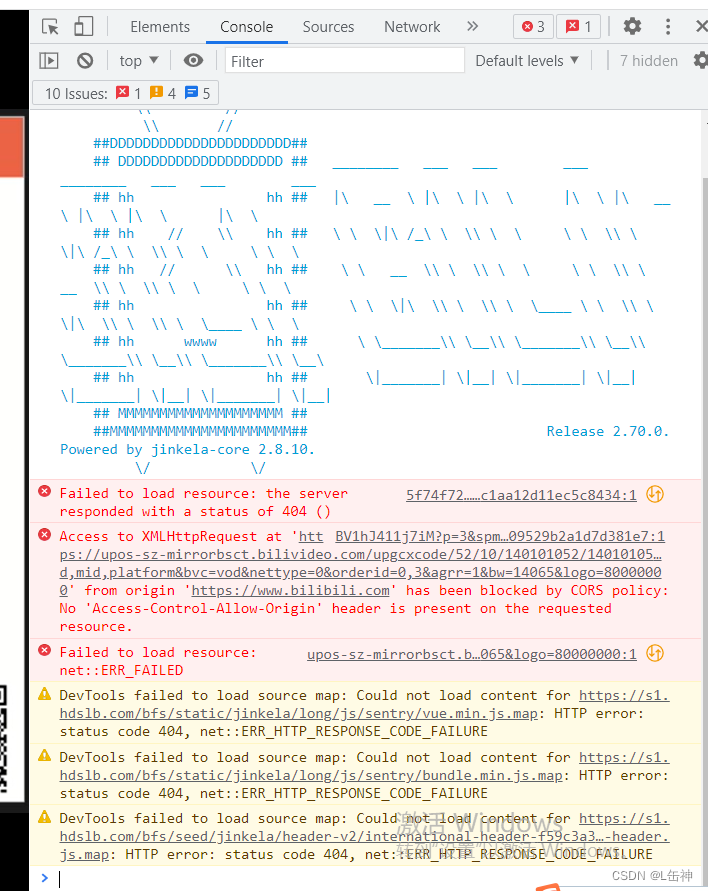Open the upos-sz-mirrorbsct.b…065&logo=80000000:1 link
This screenshot has height=891, width=708.
click(472, 655)
